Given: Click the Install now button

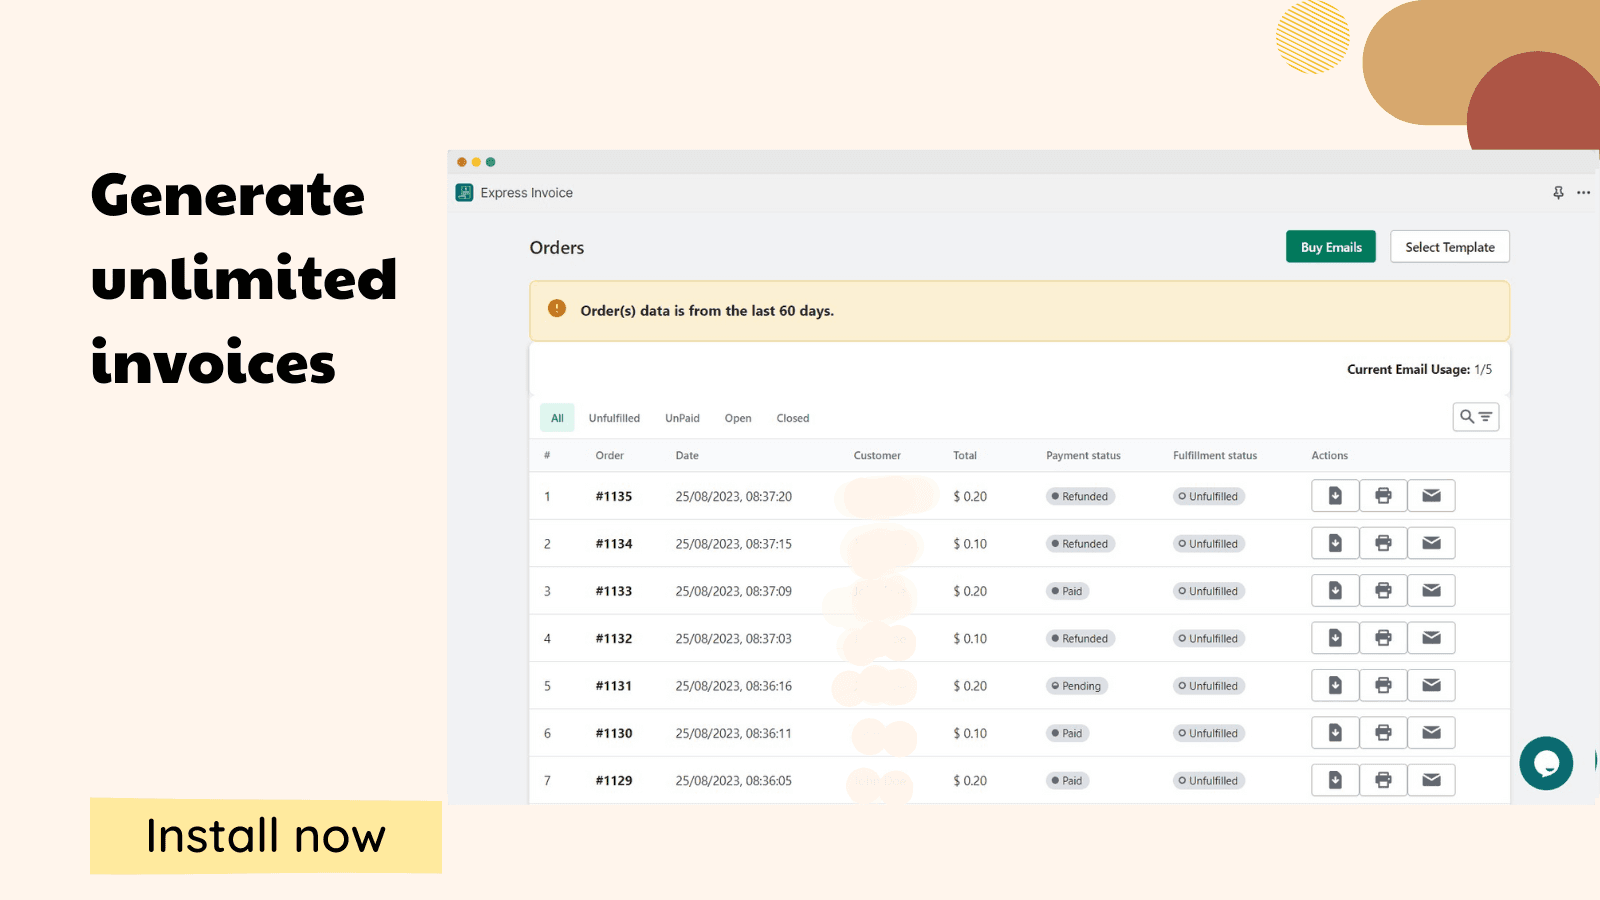Looking at the screenshot, I should tap(264, 837).
